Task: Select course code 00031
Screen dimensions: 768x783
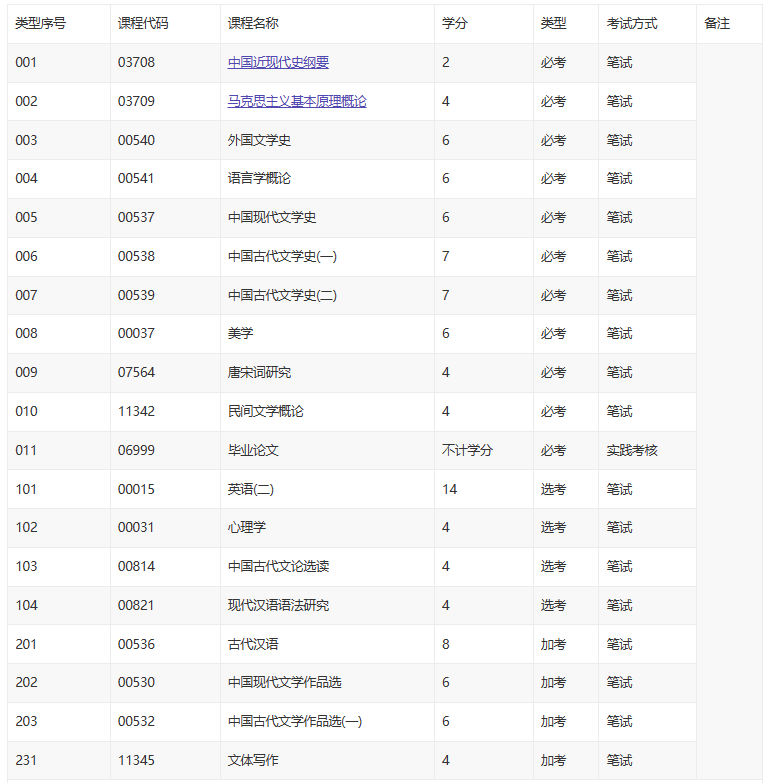Action: (136, 527)
